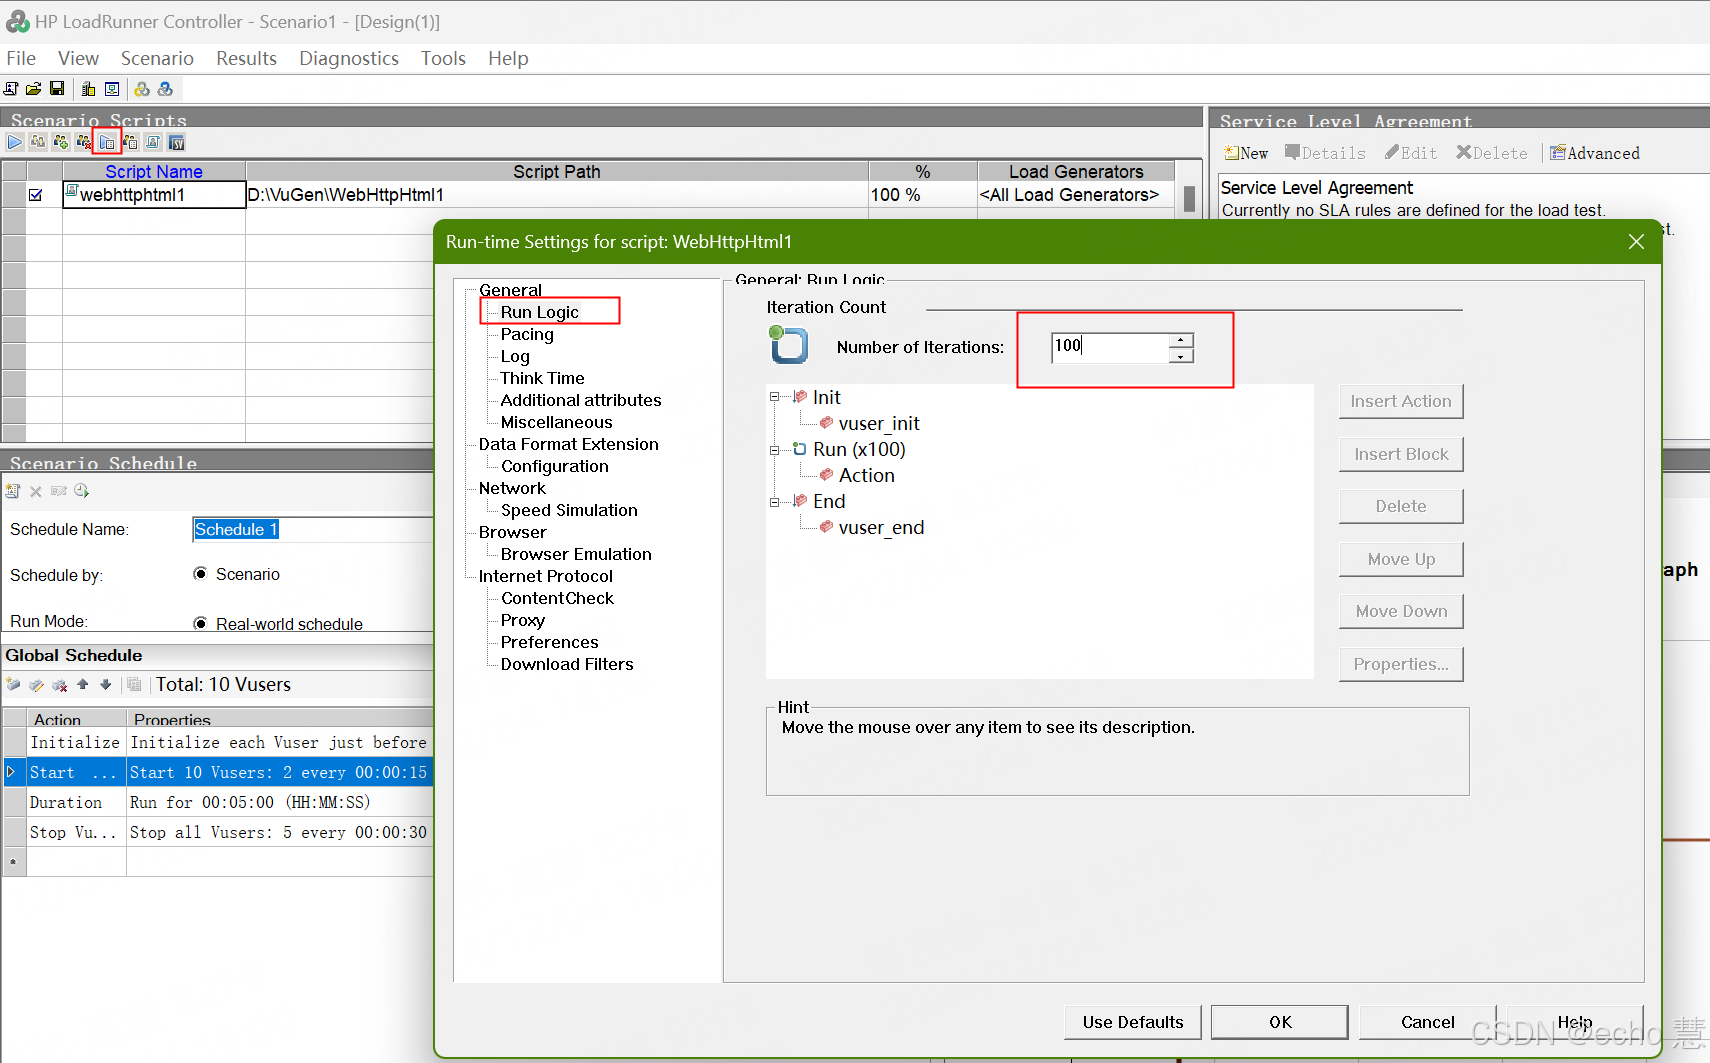1710x1063 pixels.
Task: Click the clock icon in Scenario Schedule toolbar
Action: click(x=82, y=491)
